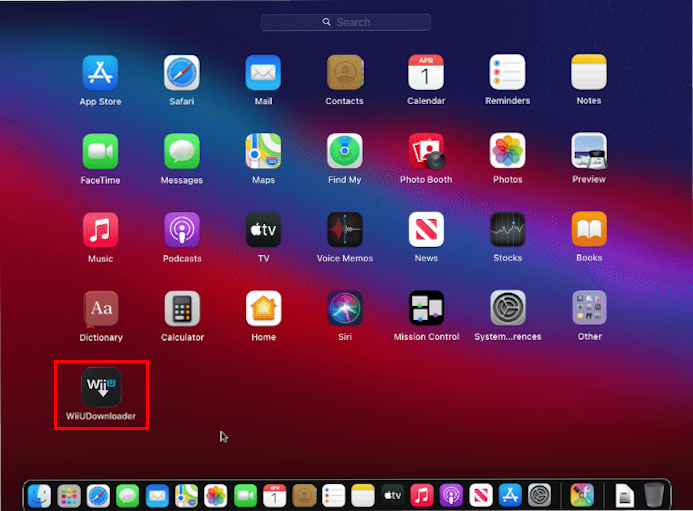
Task: Launch Photo Booth
Action: [x=426, y=151]
